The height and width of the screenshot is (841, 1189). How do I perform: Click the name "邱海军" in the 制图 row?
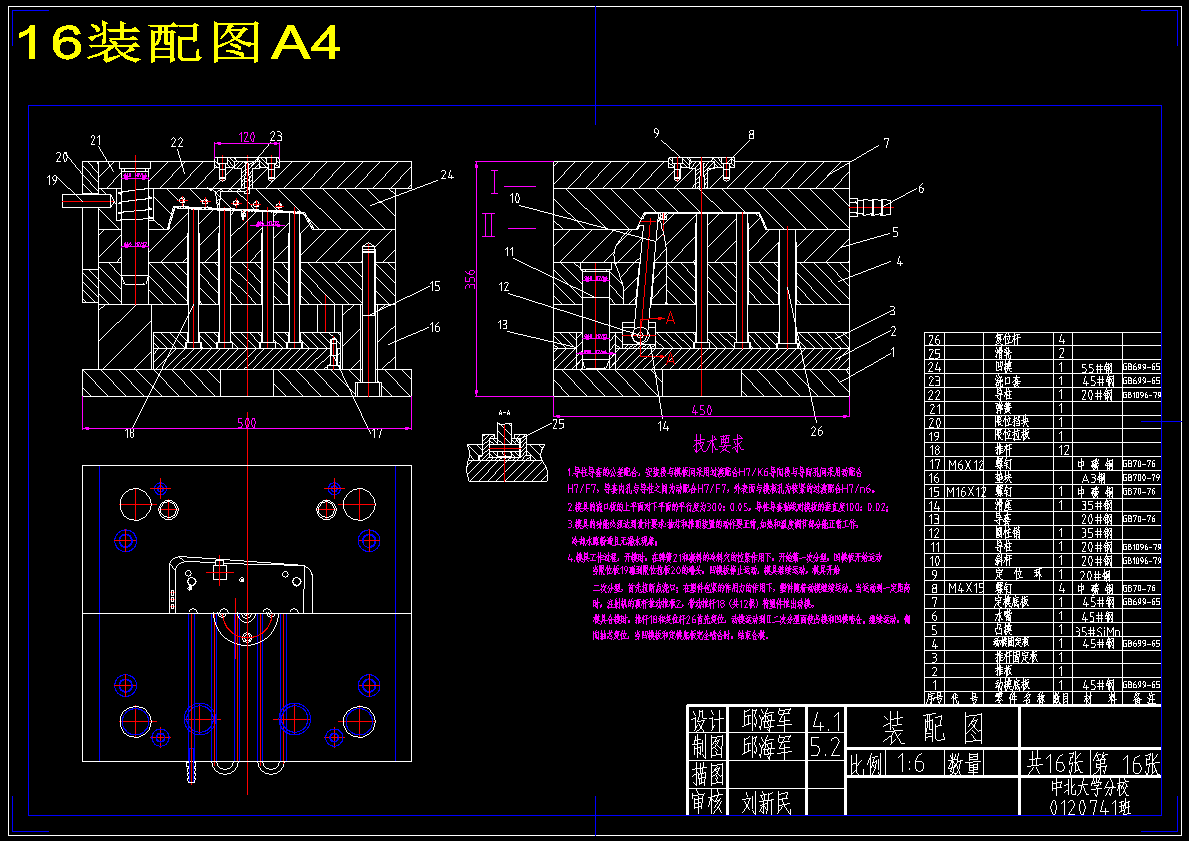[766, 747]
